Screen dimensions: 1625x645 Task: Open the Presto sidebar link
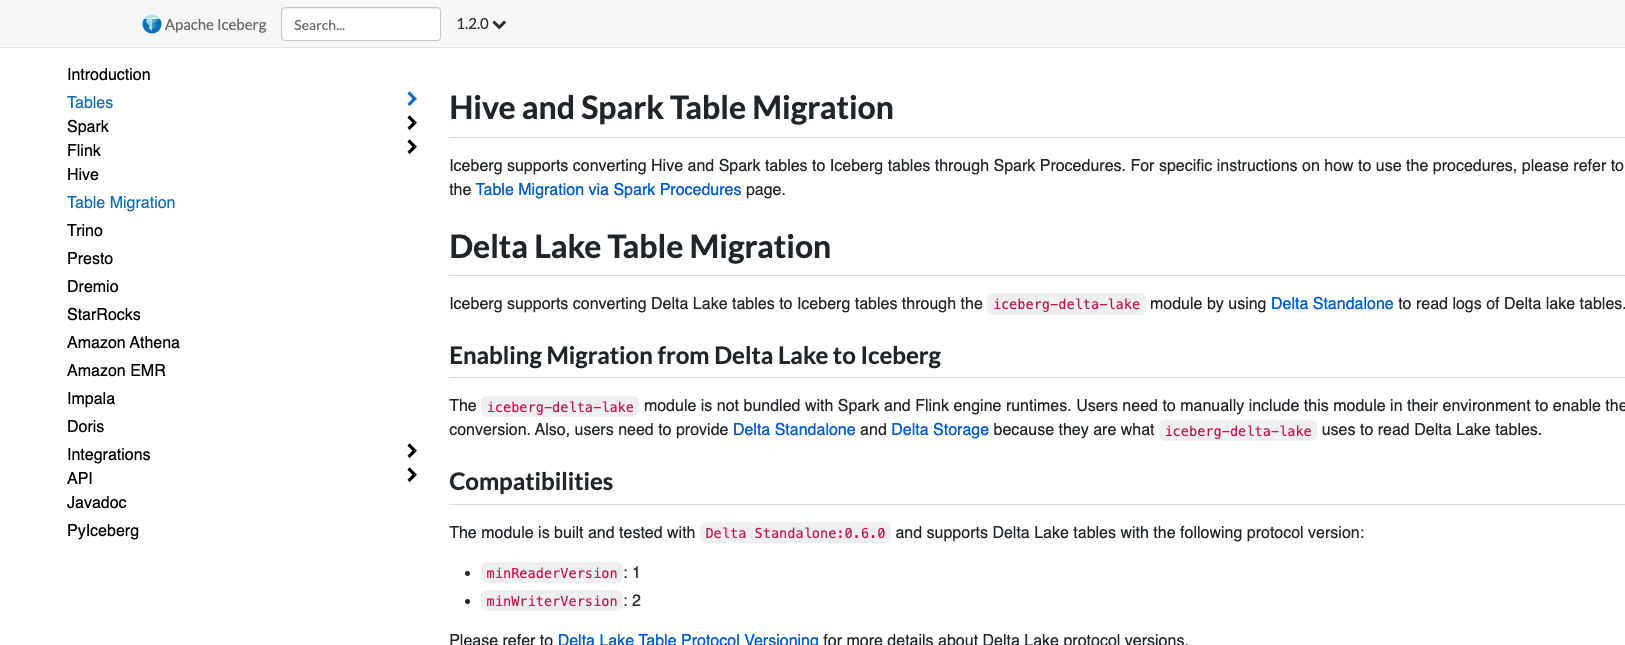90,258
